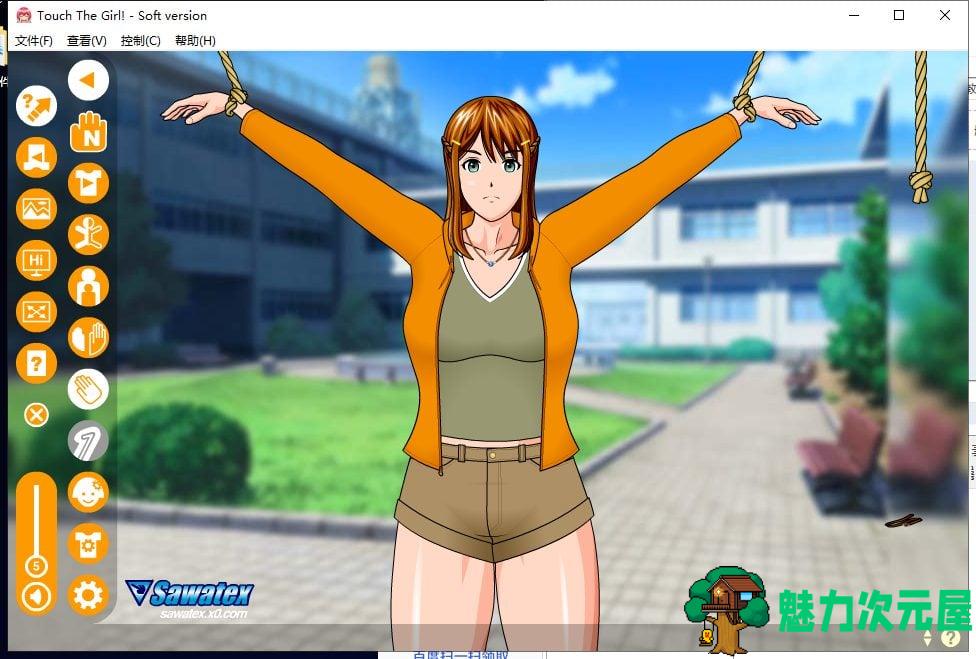Click the gray number 1 icon
The image size is (976, 659).
pyautogui.click(x=88, y=441)
